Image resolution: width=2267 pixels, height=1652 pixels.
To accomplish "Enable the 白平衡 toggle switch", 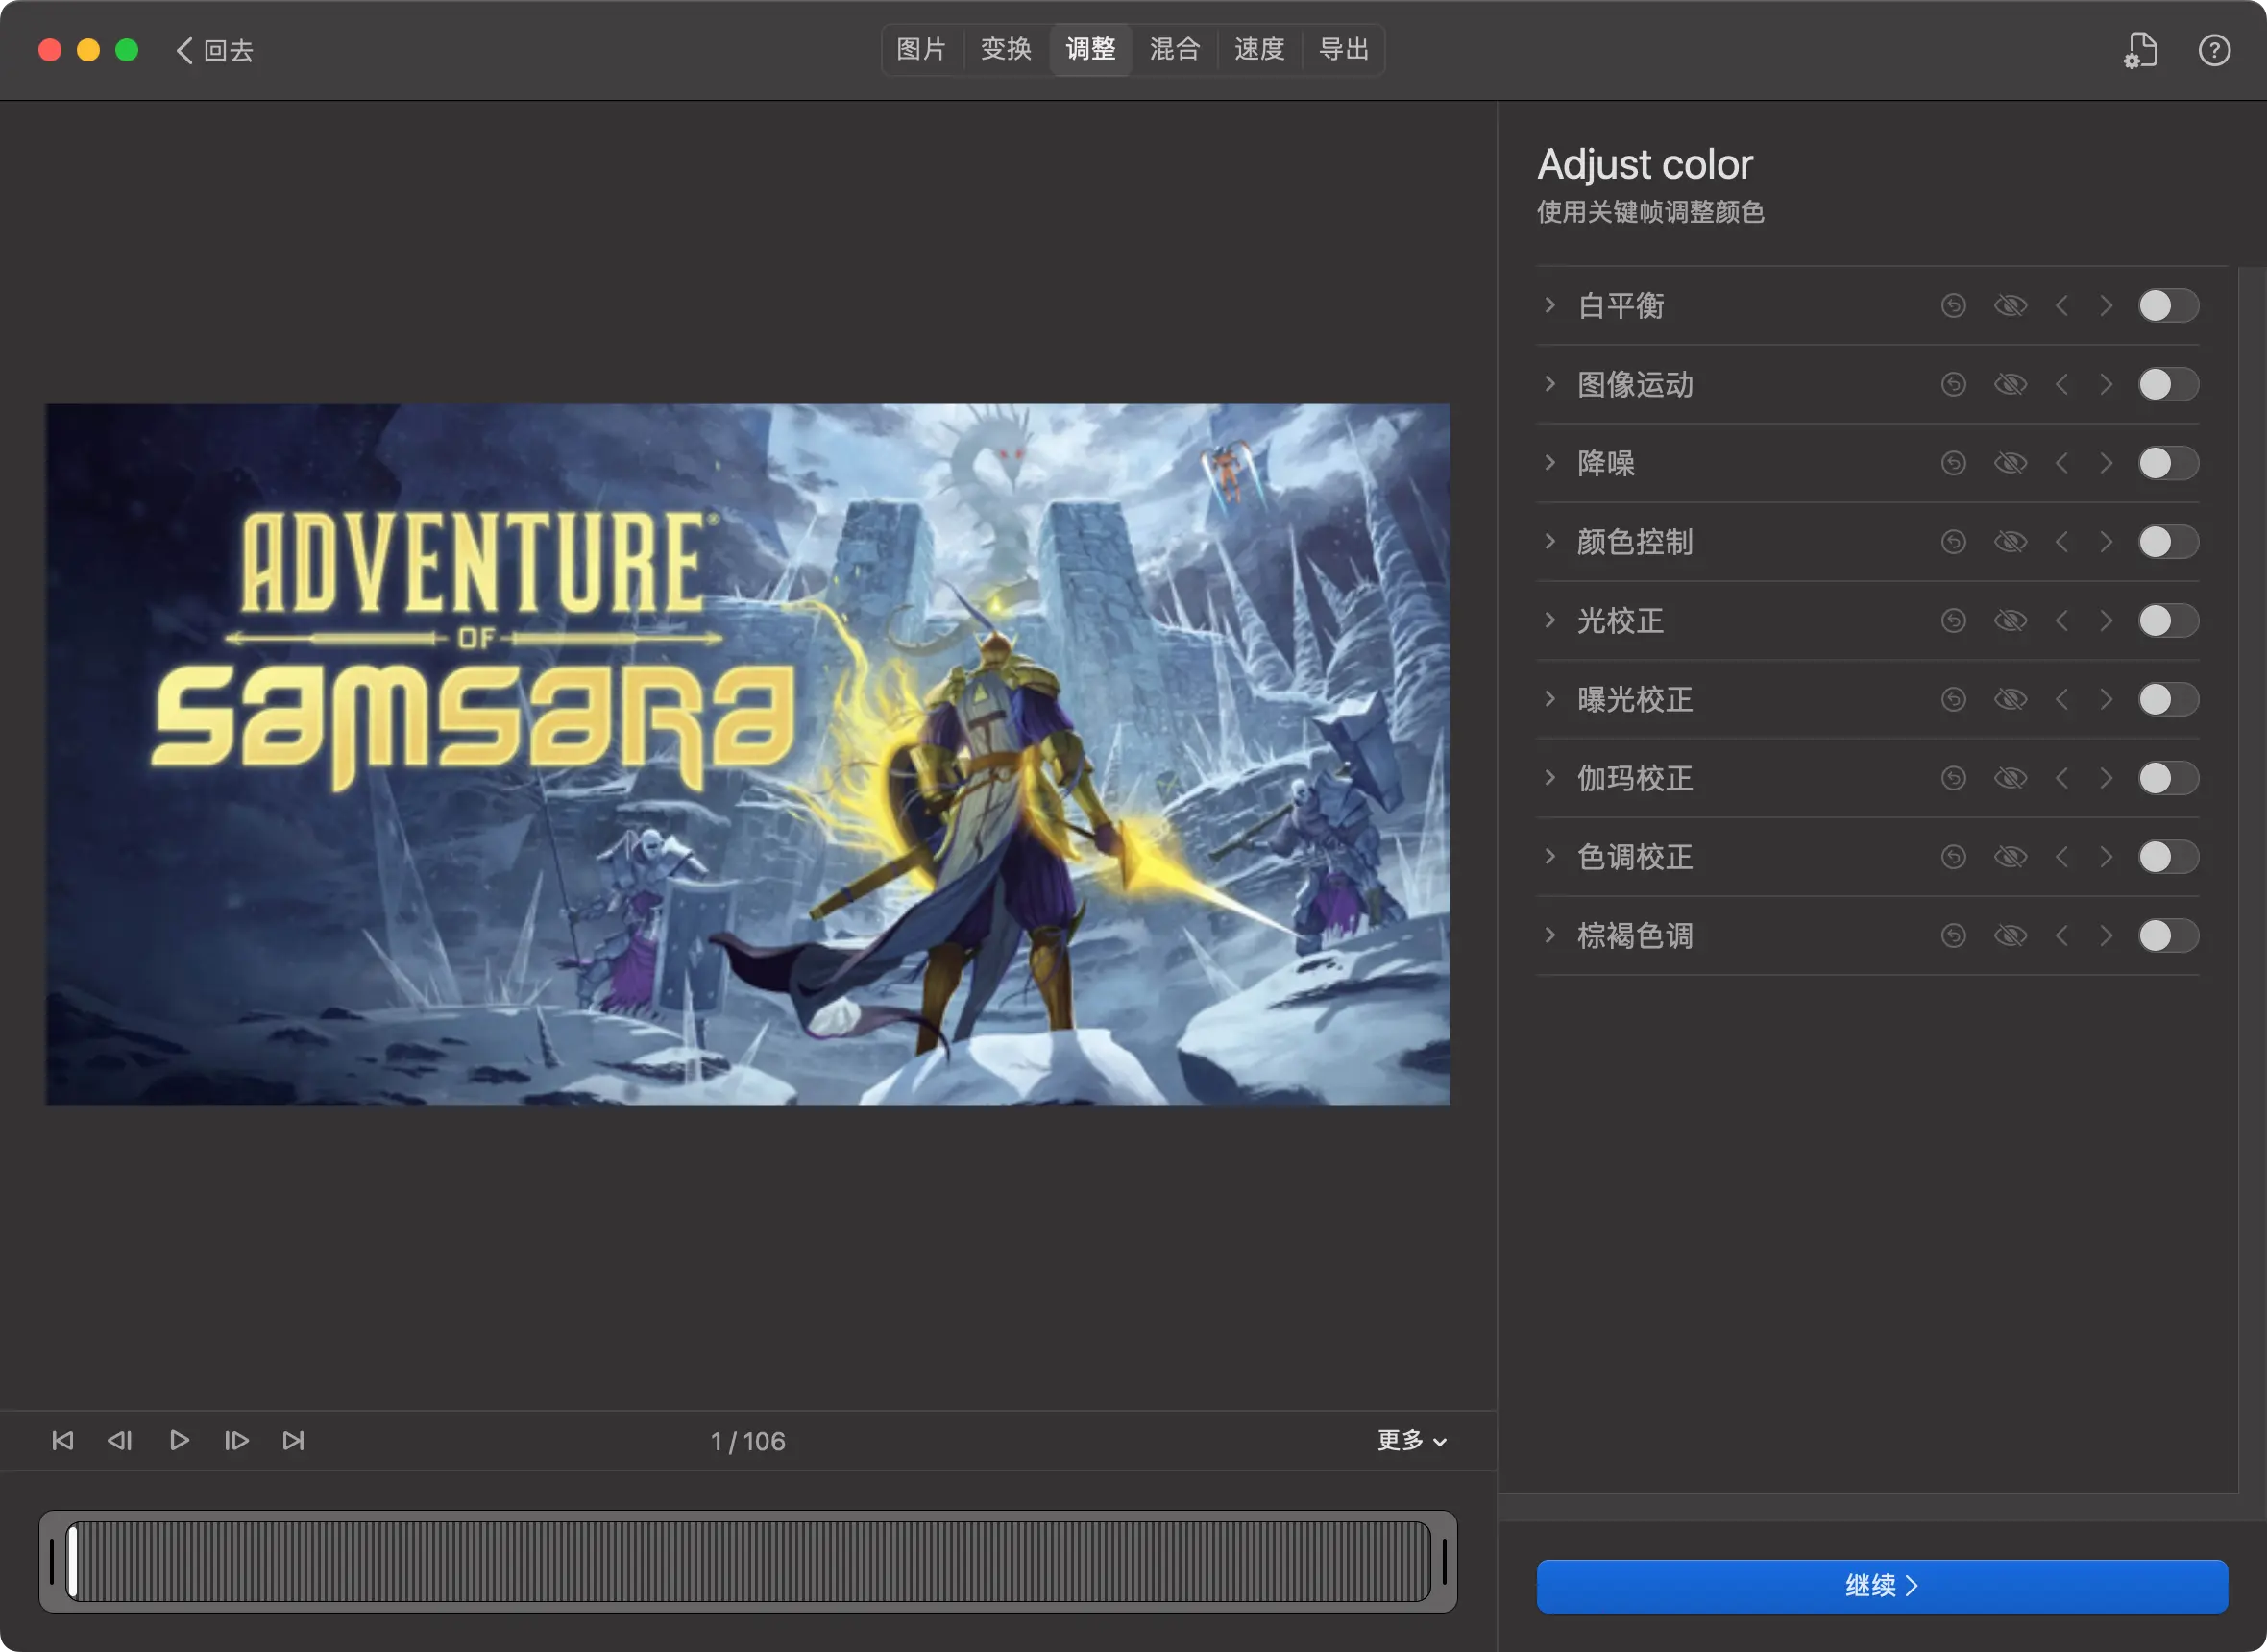I will 2167,305.
